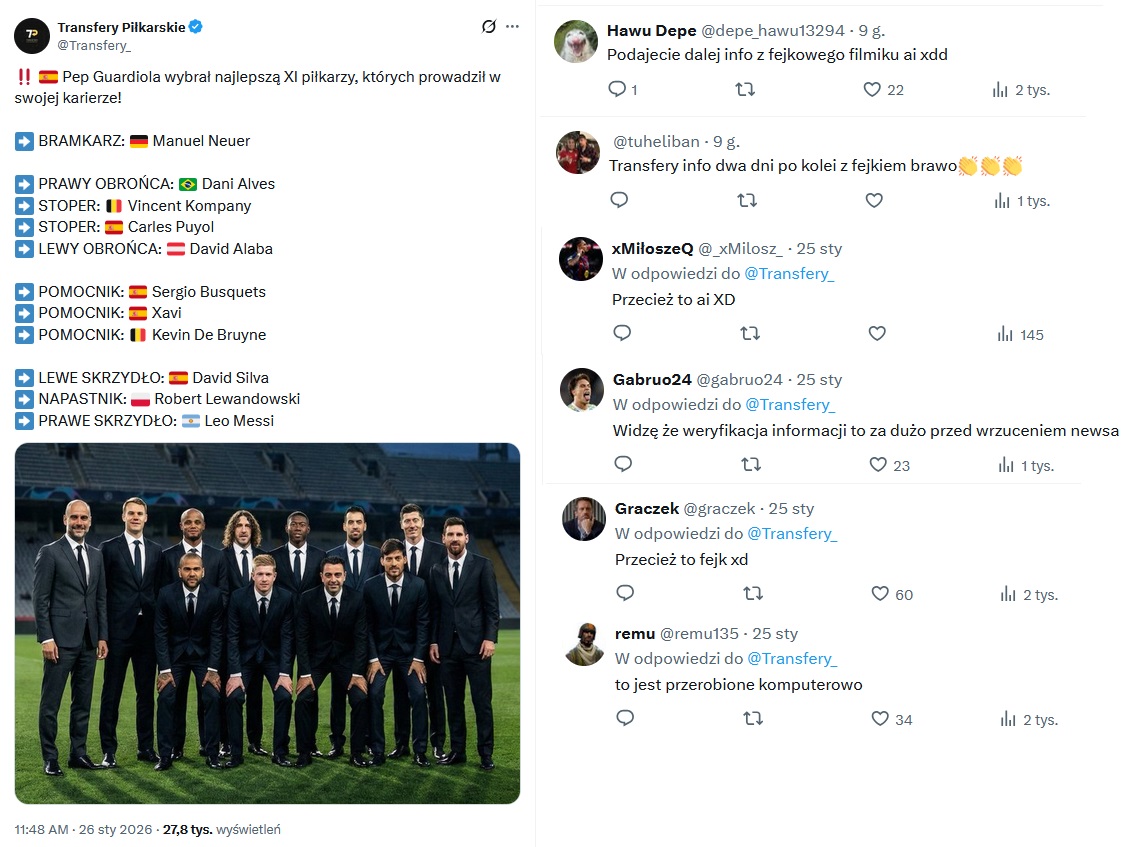Reply to remu's comment

tap(625, 718)
